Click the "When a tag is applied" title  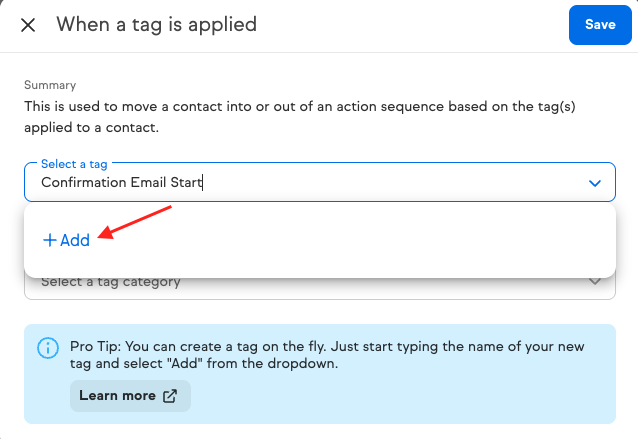[156, 24]
